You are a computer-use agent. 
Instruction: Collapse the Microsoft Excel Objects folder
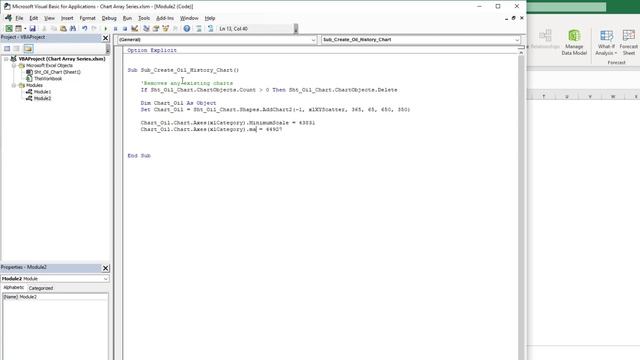14,65
